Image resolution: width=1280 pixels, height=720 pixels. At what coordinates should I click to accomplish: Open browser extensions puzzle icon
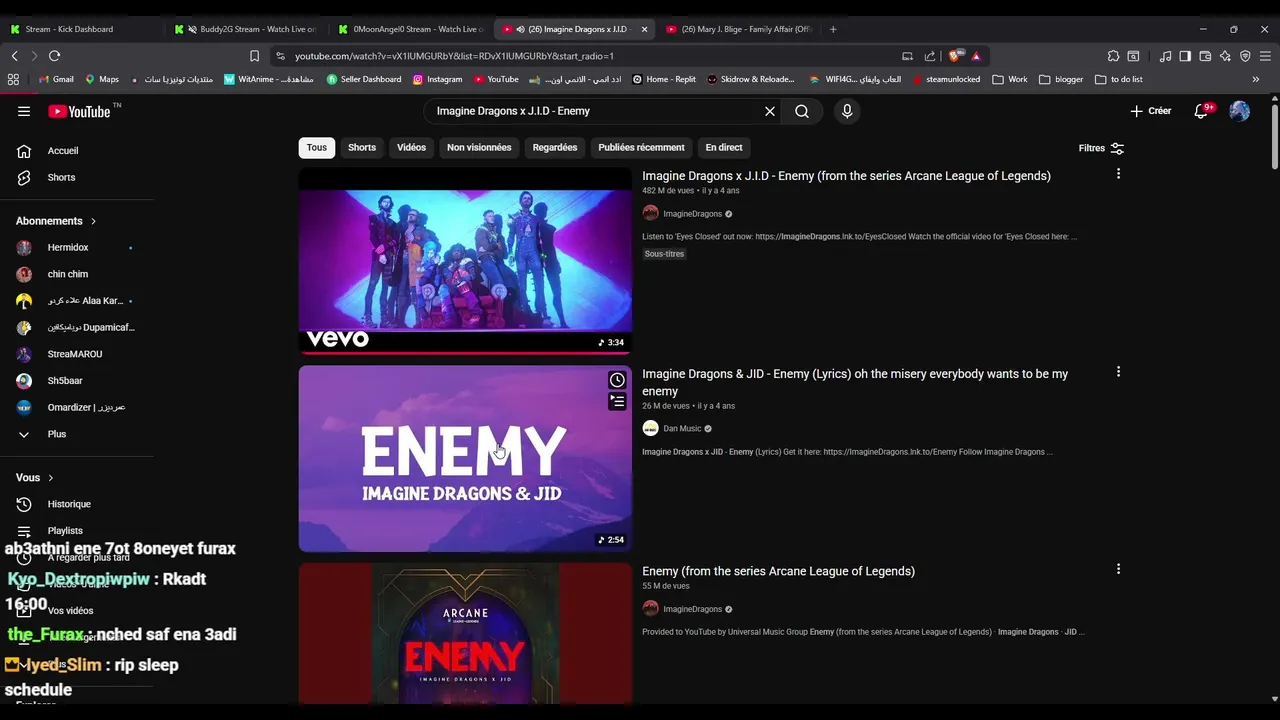[x=1113, y=56]
